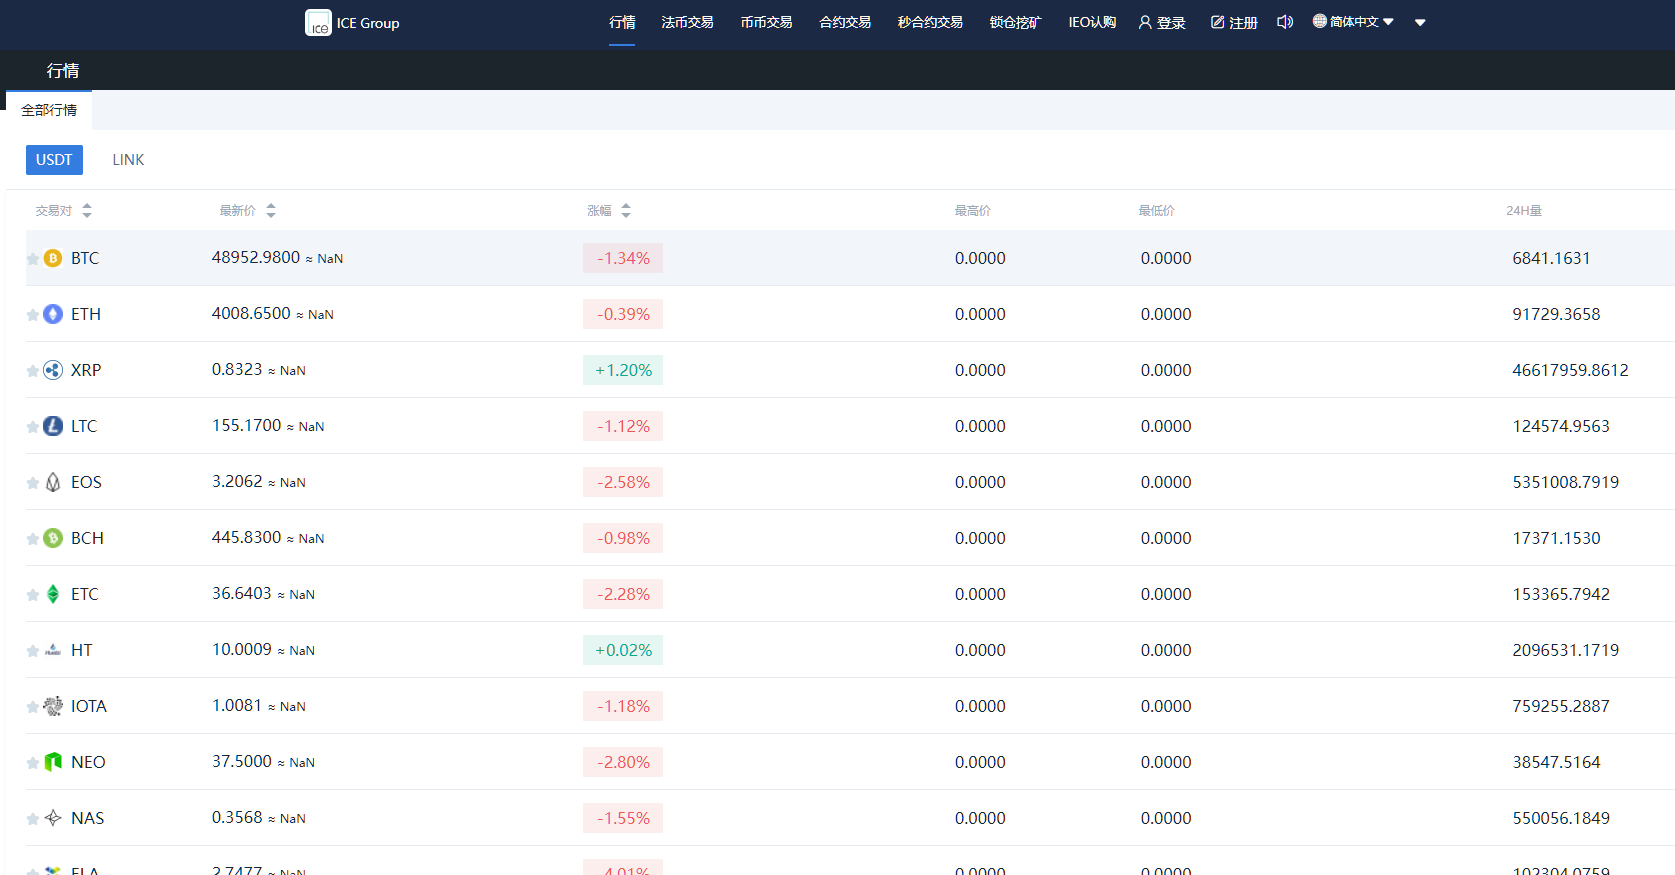Click HT change badge +0.02%
Image resolution: width=1675 pixels, height=875 pixels.
pos(623,650)
